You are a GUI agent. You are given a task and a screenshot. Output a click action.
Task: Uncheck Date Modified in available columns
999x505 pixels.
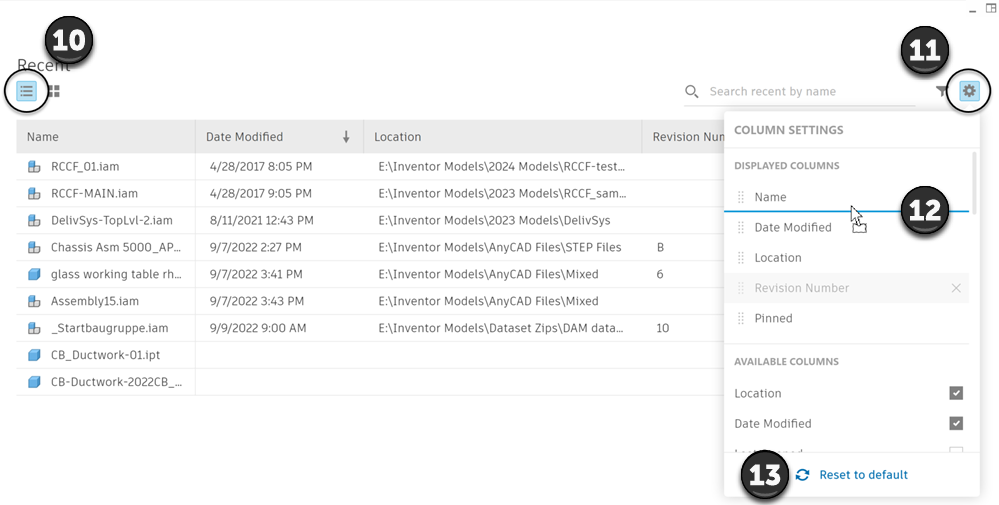tap(956, 424)
